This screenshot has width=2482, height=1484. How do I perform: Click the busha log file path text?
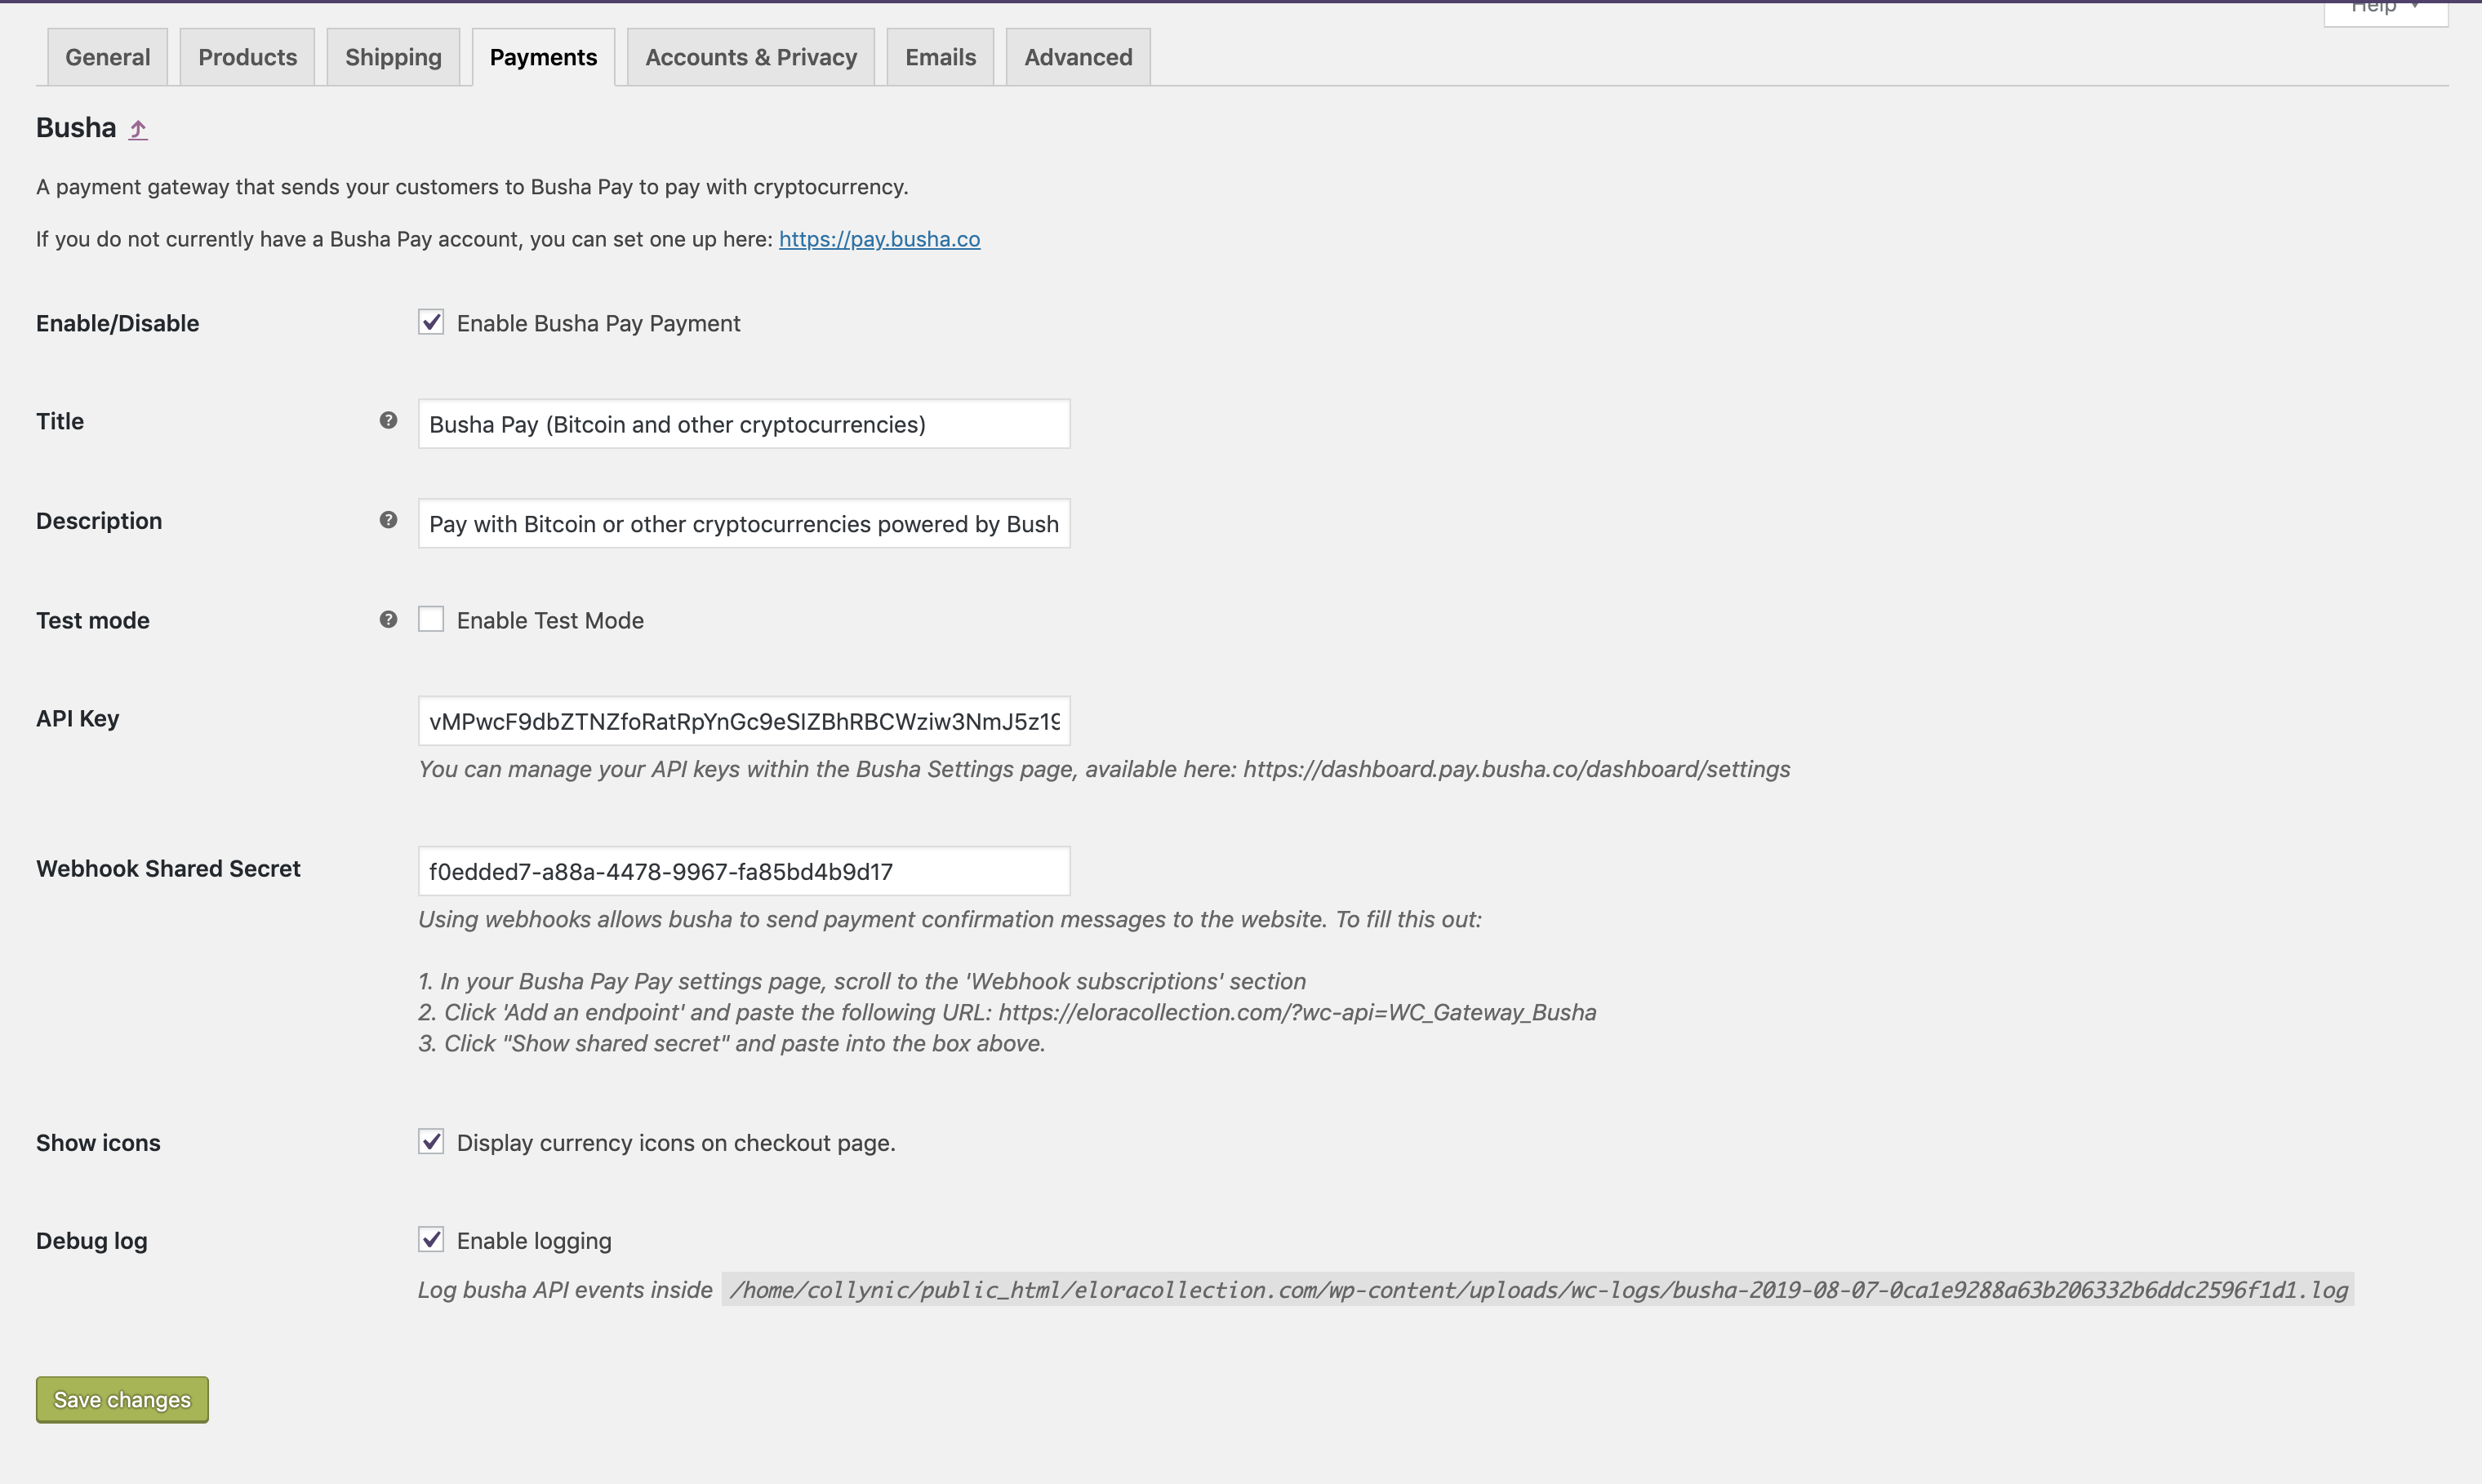pos(1538,1290)
